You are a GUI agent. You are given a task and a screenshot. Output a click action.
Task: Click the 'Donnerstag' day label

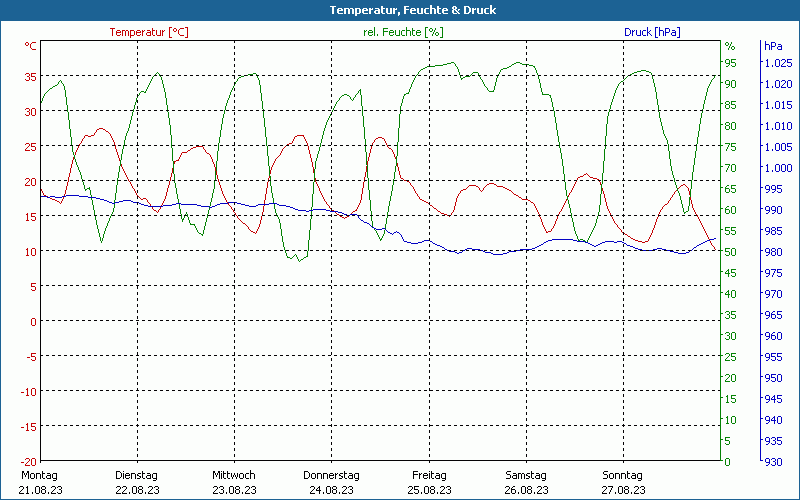pyautogui.click(x=331, y=475)
